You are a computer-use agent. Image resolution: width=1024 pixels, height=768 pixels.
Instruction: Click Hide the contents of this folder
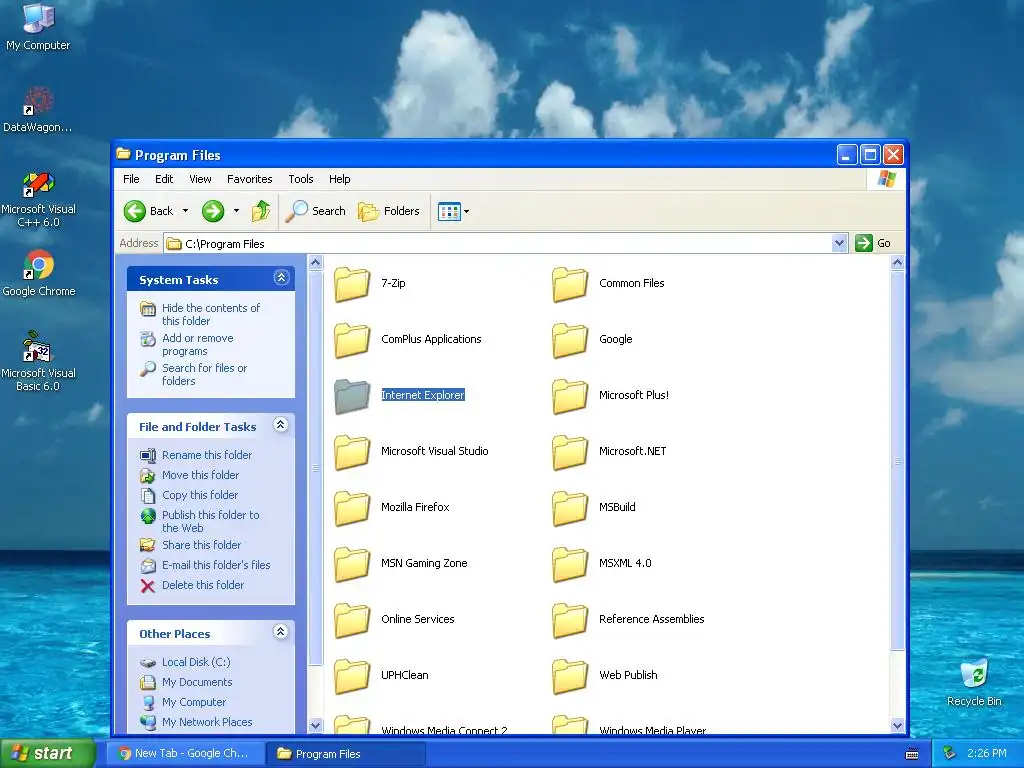point(210,314)
